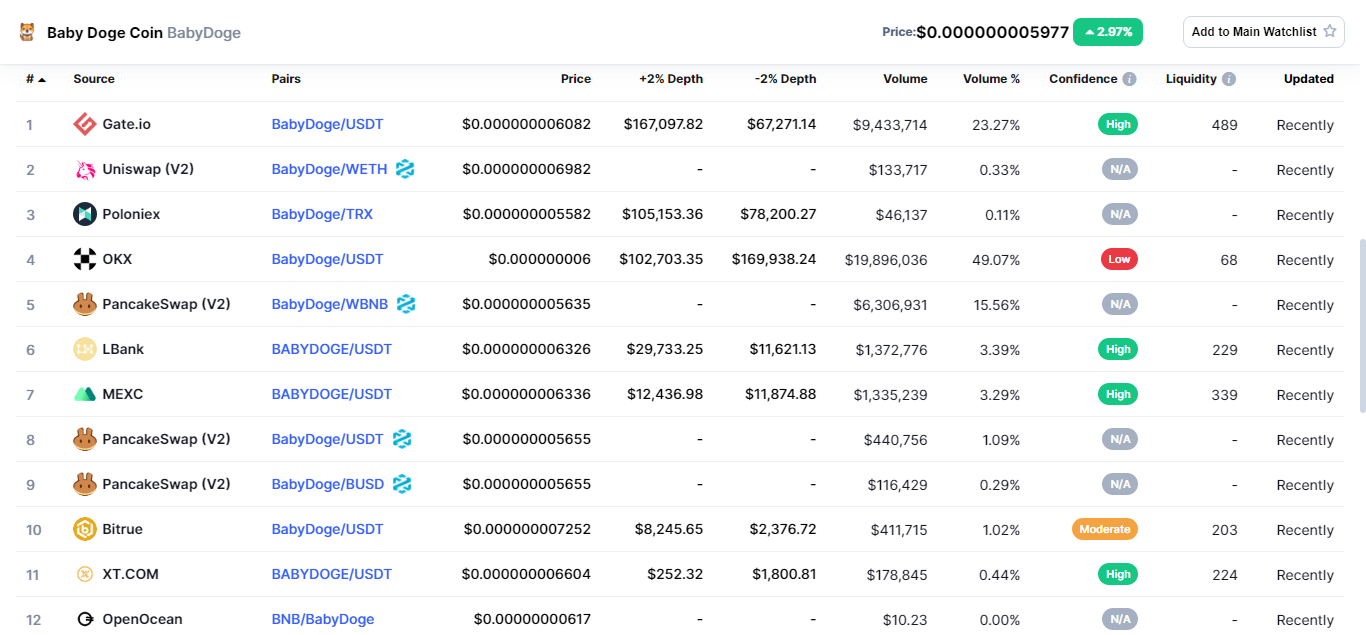Click the Baby Doge Coin logo icon
1366x635 pixels.
click(28, 32)
